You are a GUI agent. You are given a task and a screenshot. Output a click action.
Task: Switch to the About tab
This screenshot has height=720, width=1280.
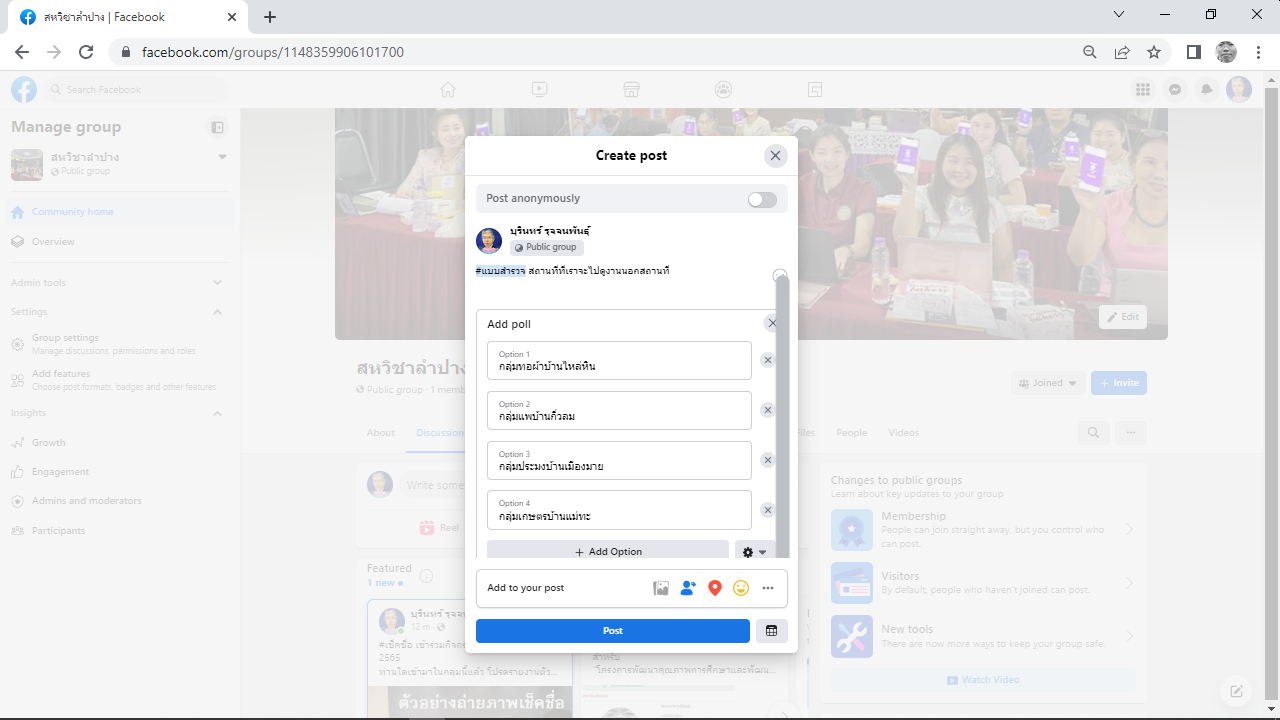[x=381, y=433]
